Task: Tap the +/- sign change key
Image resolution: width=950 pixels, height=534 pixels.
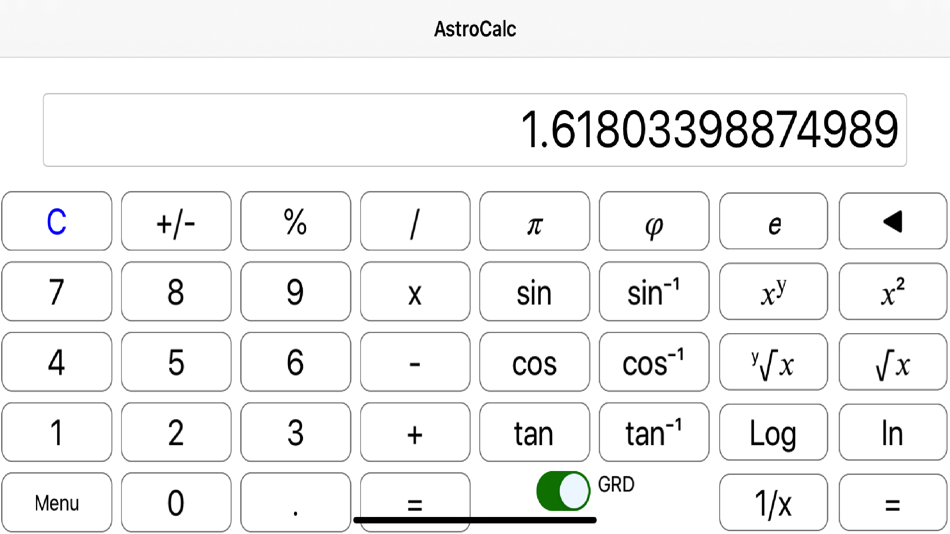Action: tap(176, 221)
